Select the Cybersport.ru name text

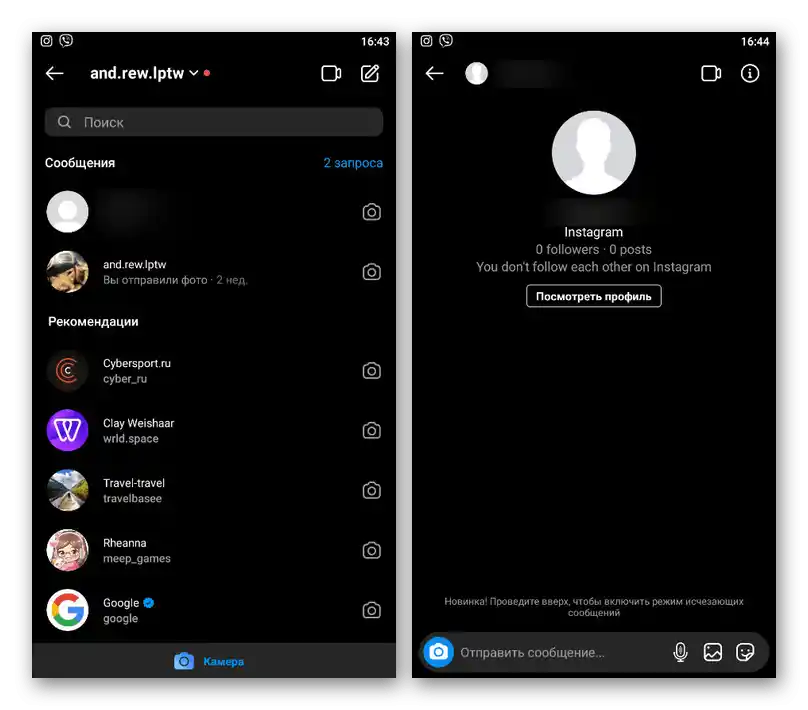coord(137,363)
